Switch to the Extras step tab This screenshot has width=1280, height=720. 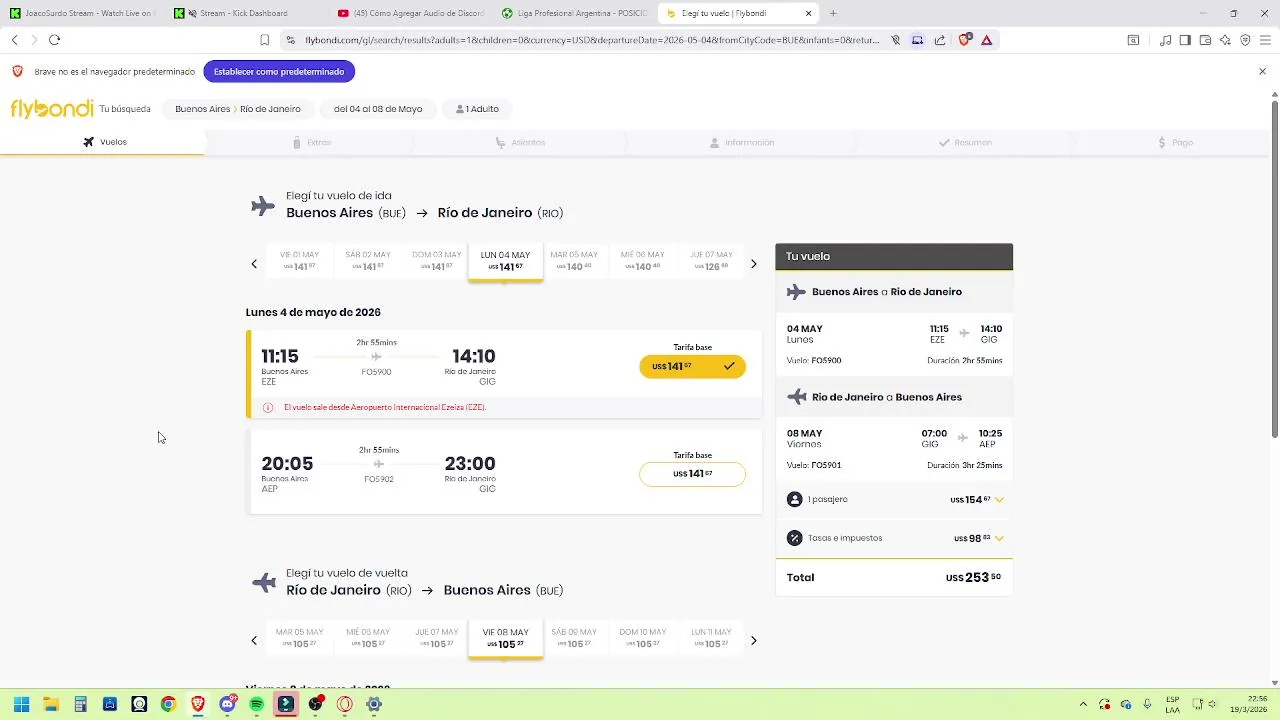coord(312,143)
